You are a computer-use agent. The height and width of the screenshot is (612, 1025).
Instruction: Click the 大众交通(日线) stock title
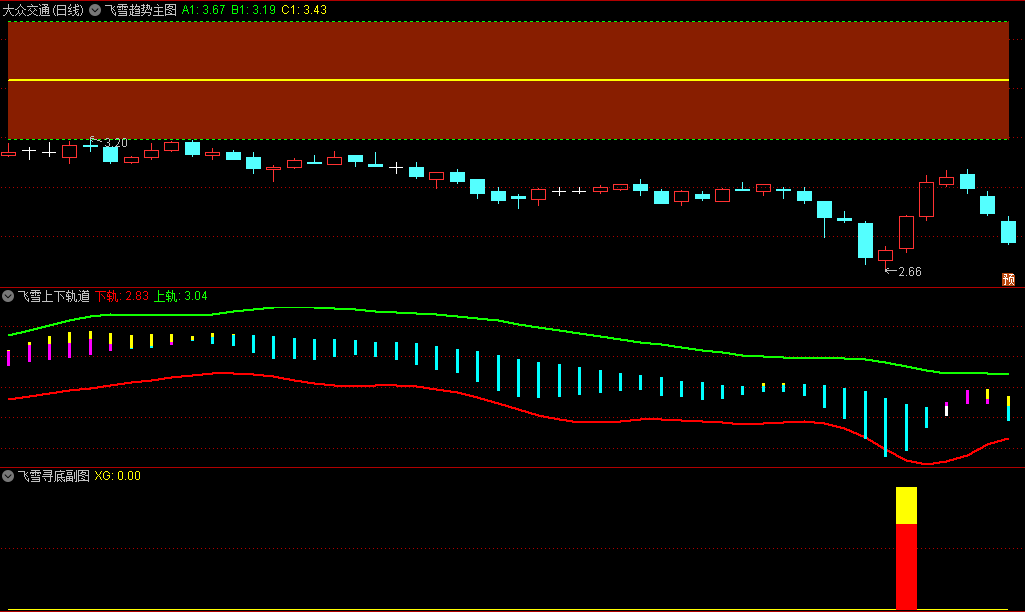tap(43, 10)
